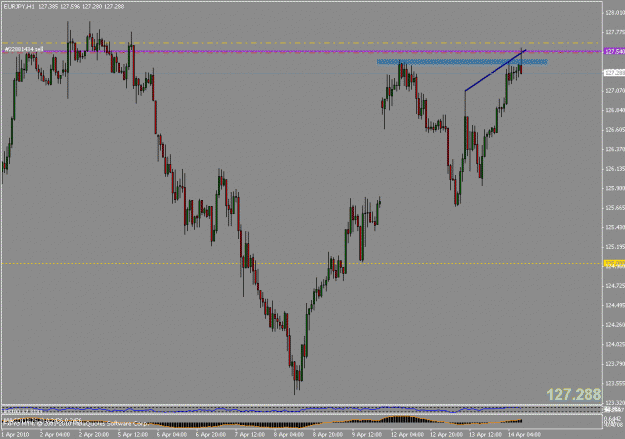The height and width of the screenshot is (439, 625).
Task: Click the 14 Apr 04:00 time label
Action: (x=524, y=434)
